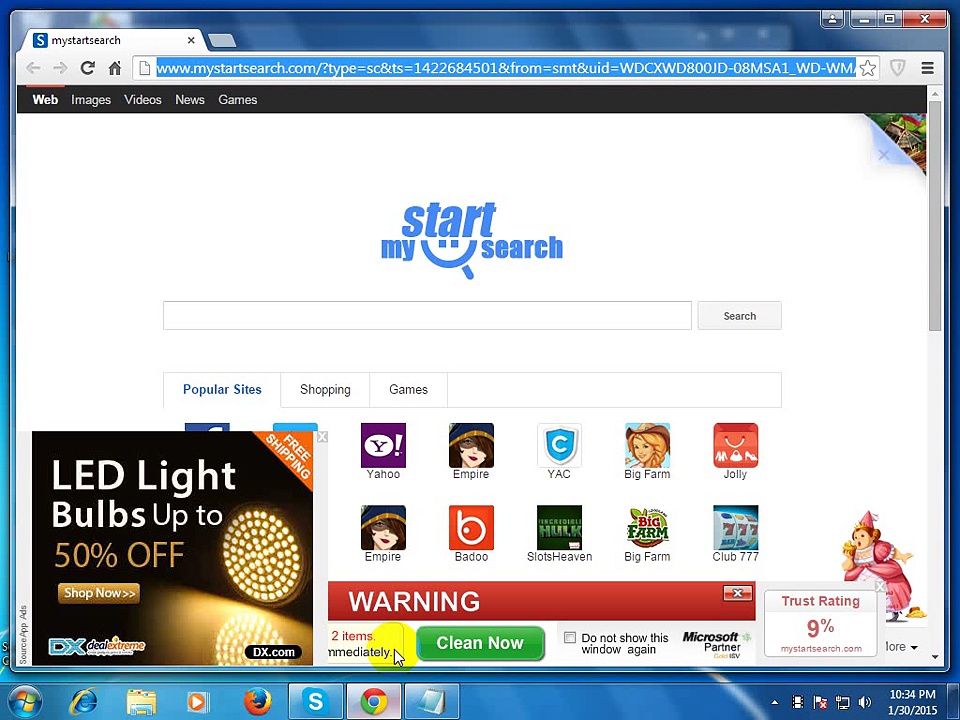Click the Search button

click(740, 316)
